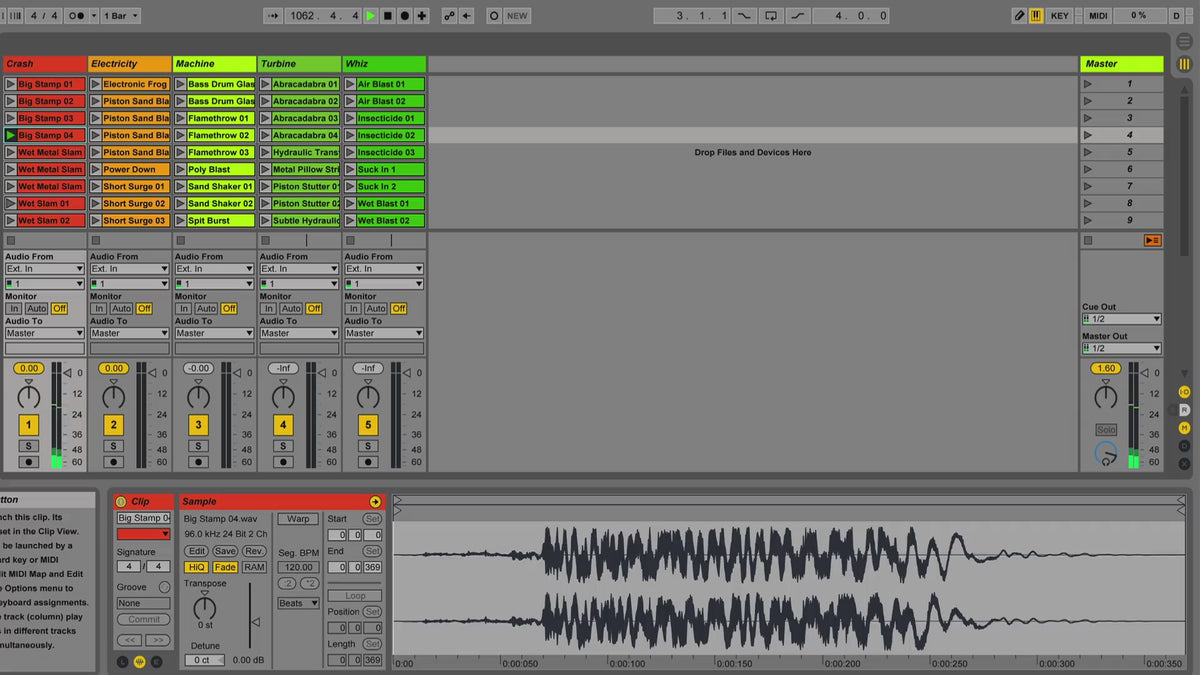
Task: Click Stop All Clips button in Master
Action: tap(1088, 241)
